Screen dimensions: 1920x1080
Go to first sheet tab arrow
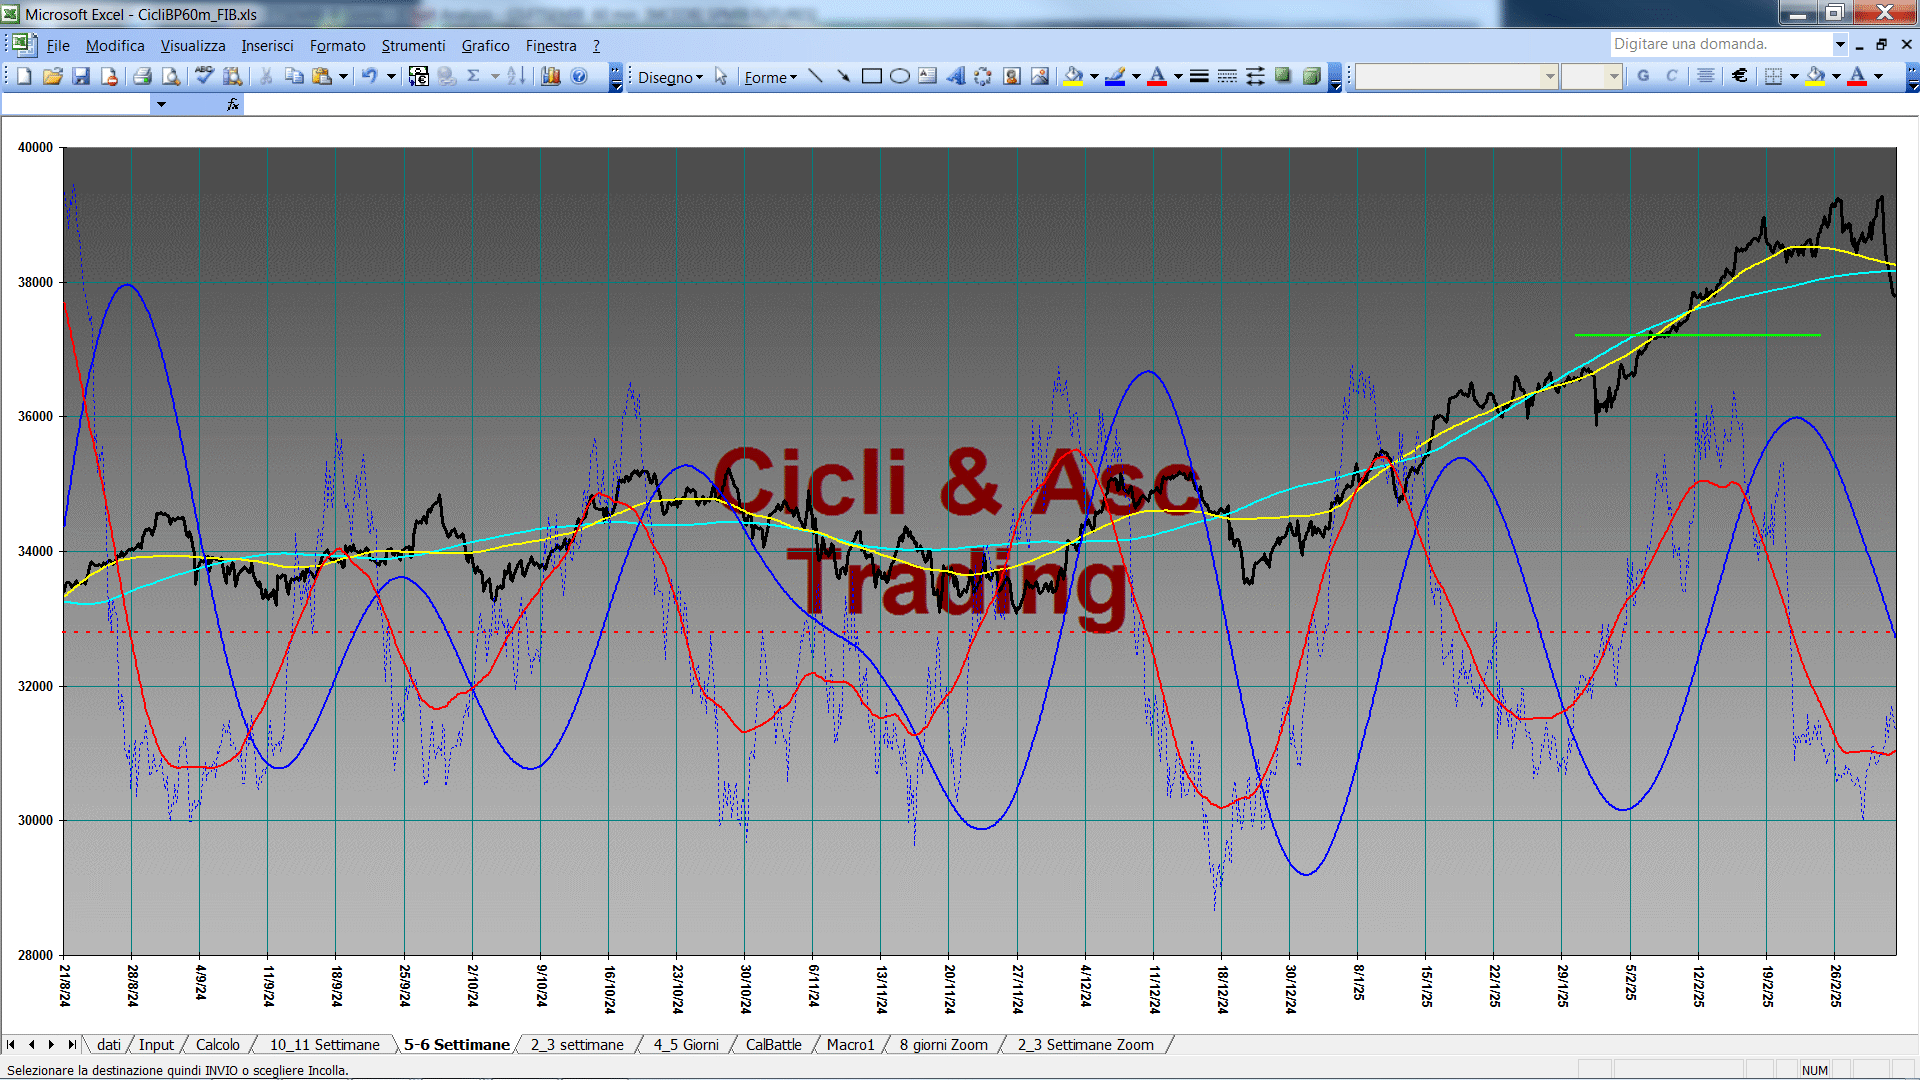pyautogui.click(x=11, y=1045)
